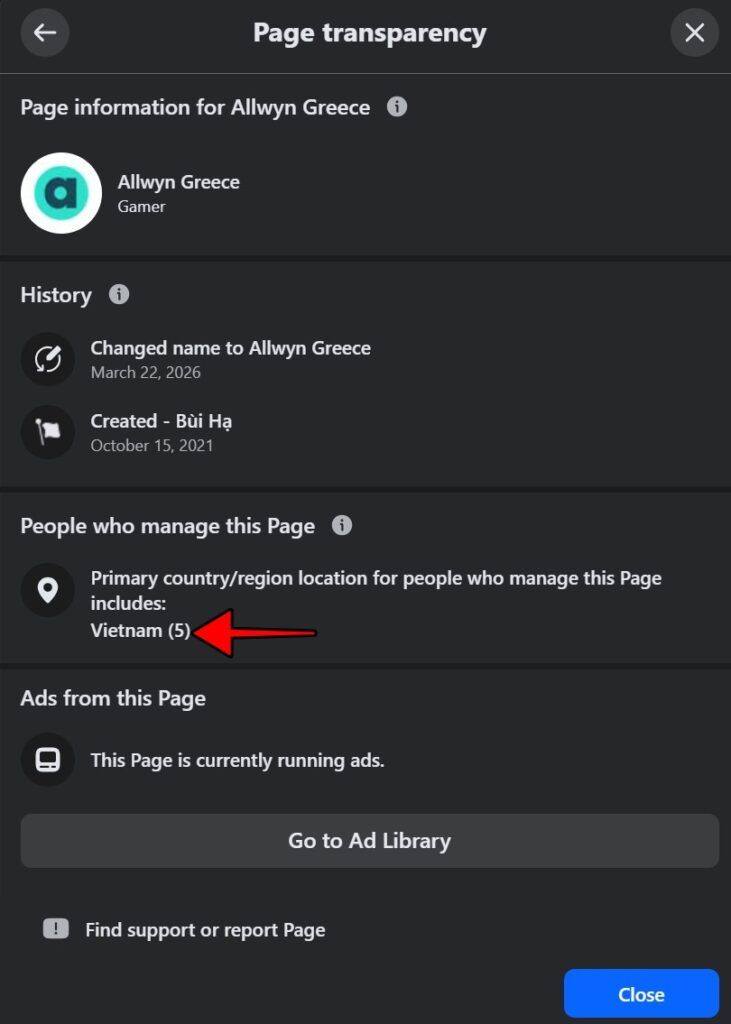The image size is (731, 1024).
Task: Click the name change history icon
Action: 47,359
